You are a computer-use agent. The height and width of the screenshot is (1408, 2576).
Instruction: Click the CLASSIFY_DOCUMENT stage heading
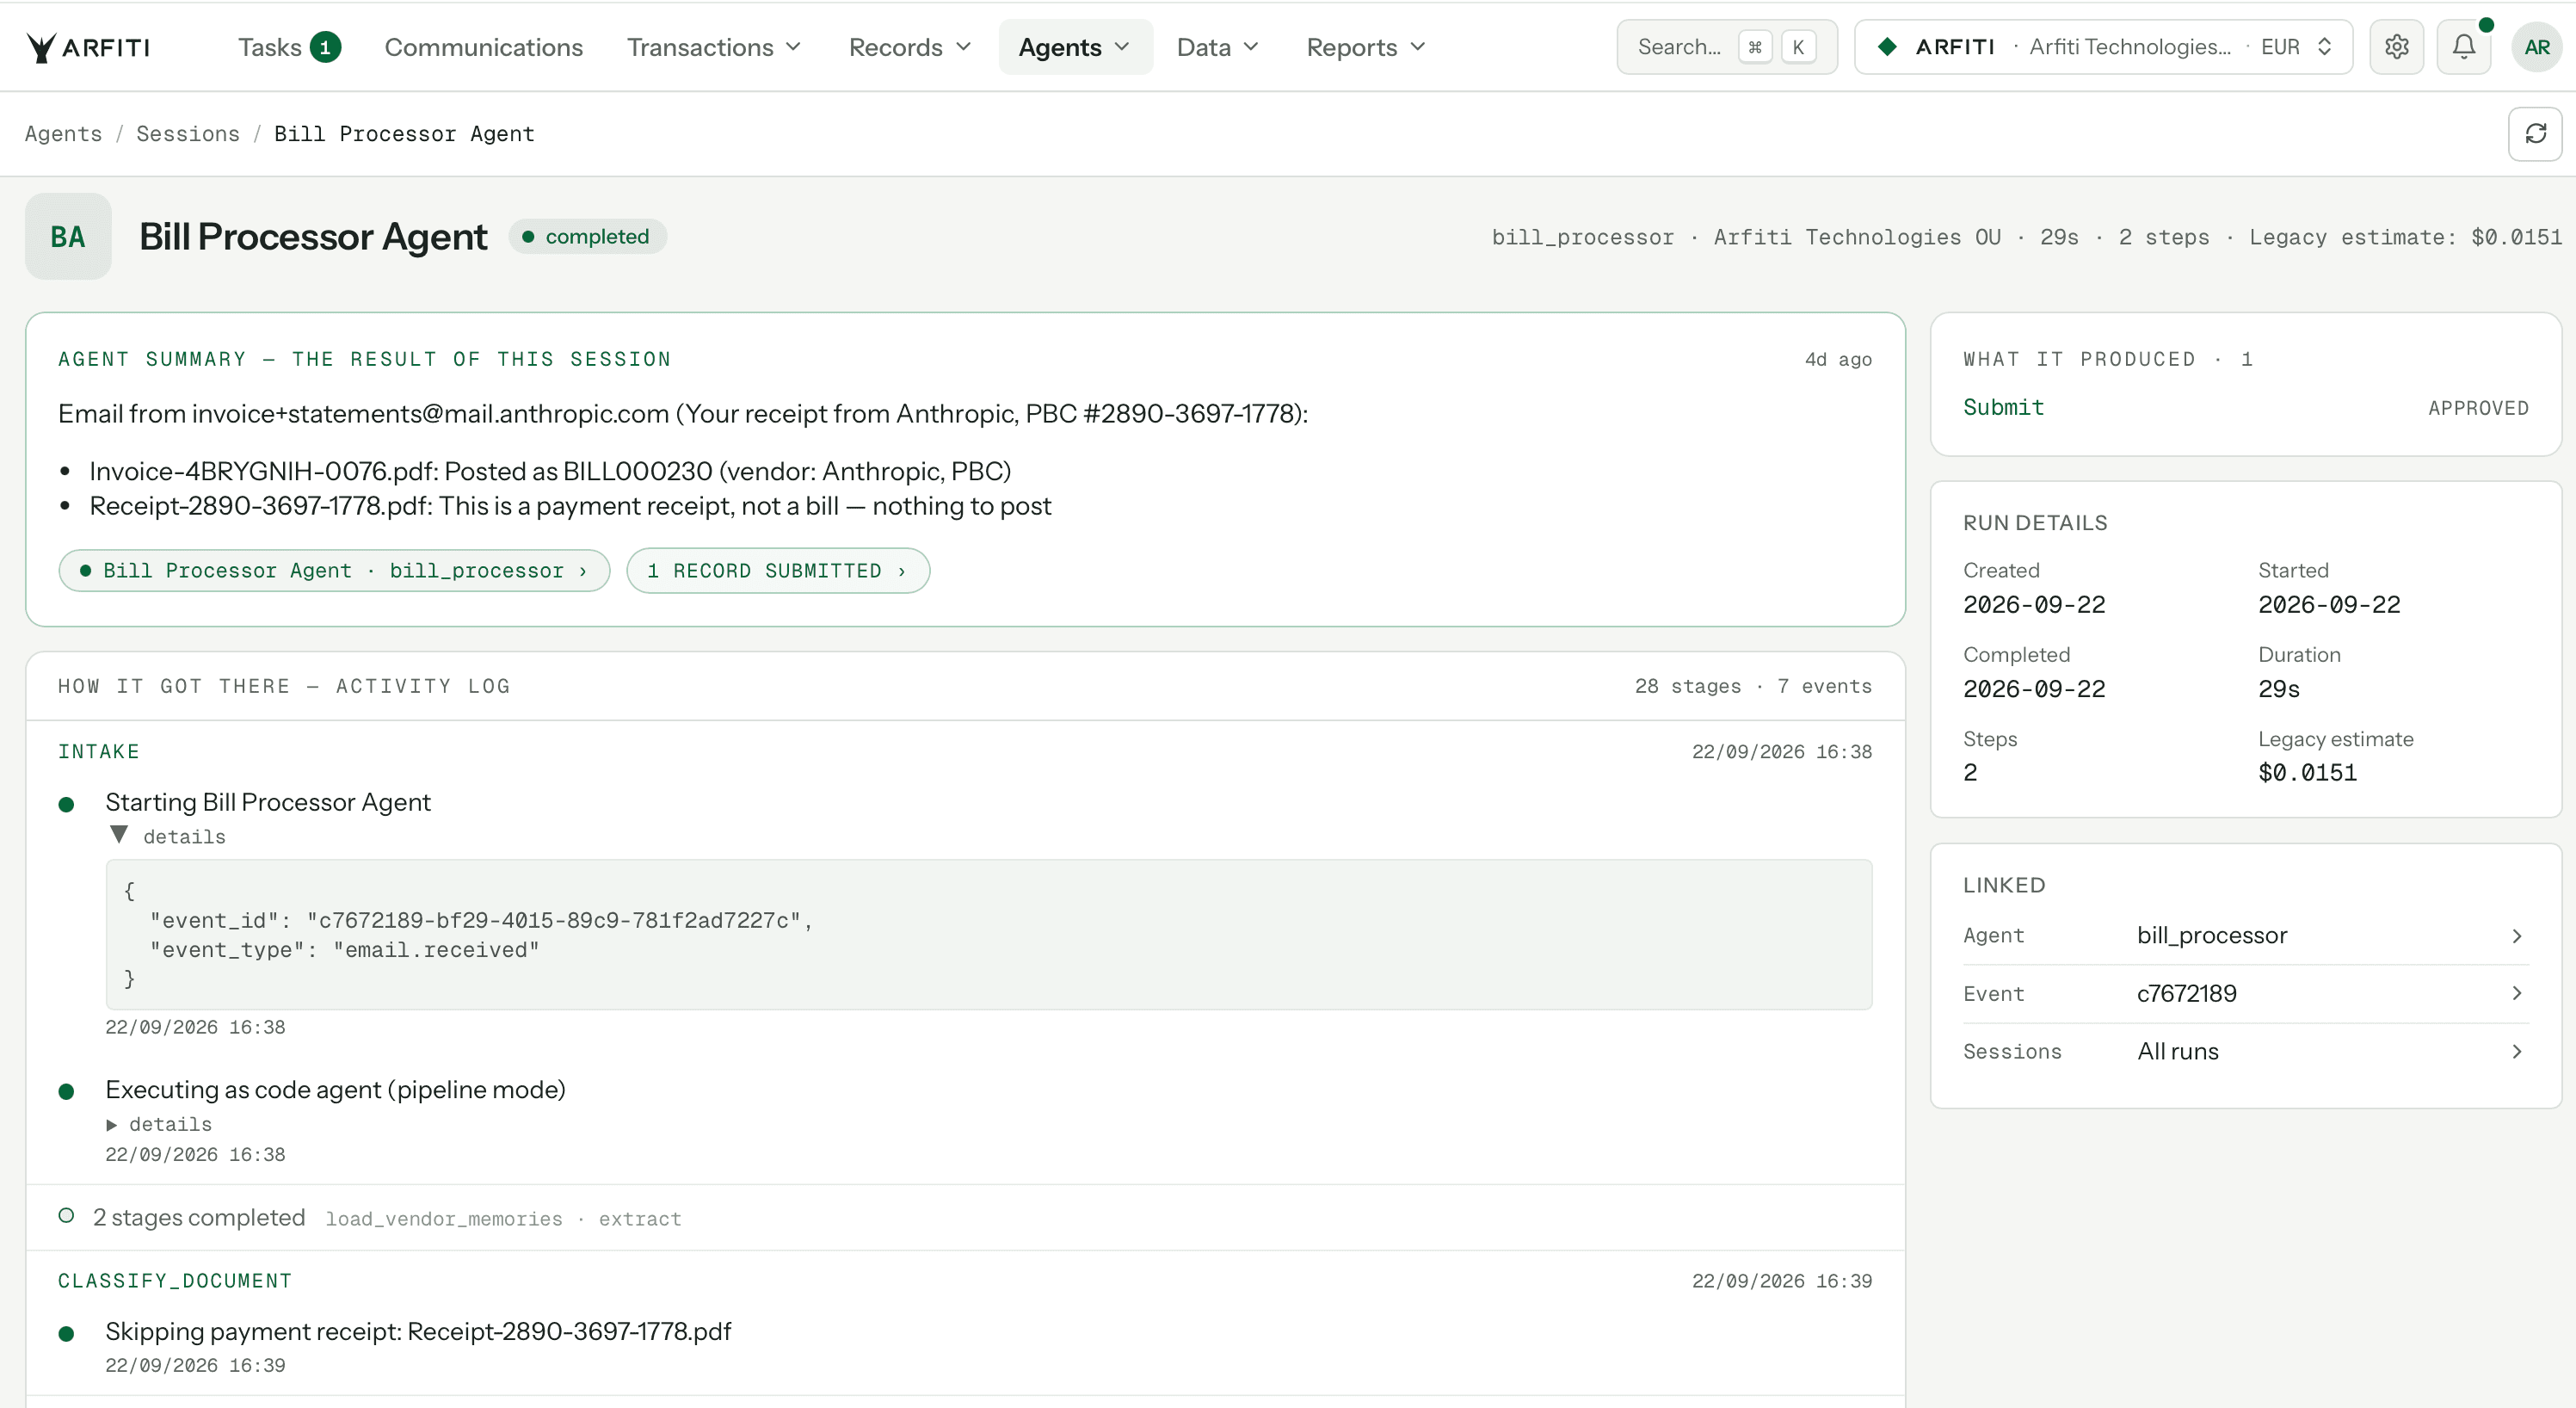coord(175,1281)
